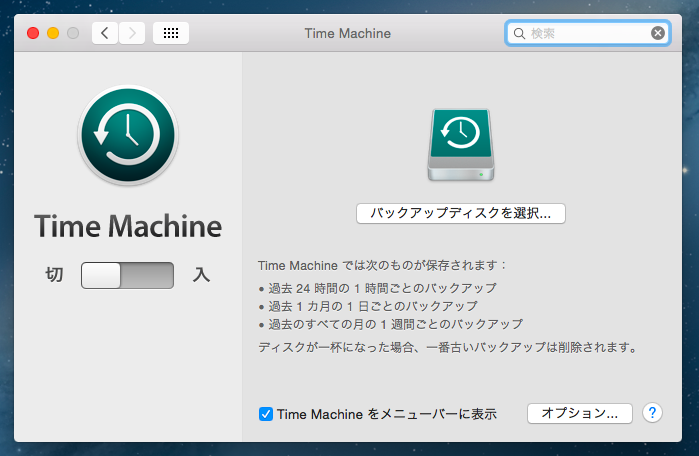The image size is (699, 456).
Task: Click the 入 label beside the switch
Action: 201,275
